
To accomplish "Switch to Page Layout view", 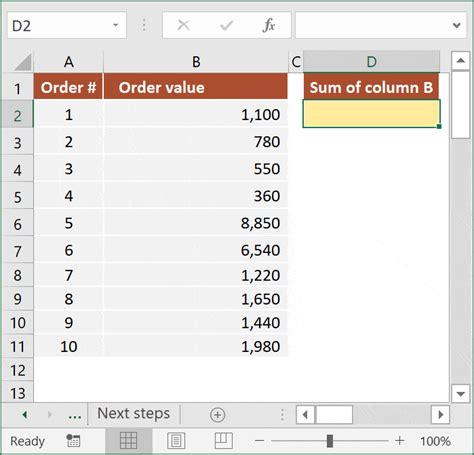I will click(x=176, y=441).
